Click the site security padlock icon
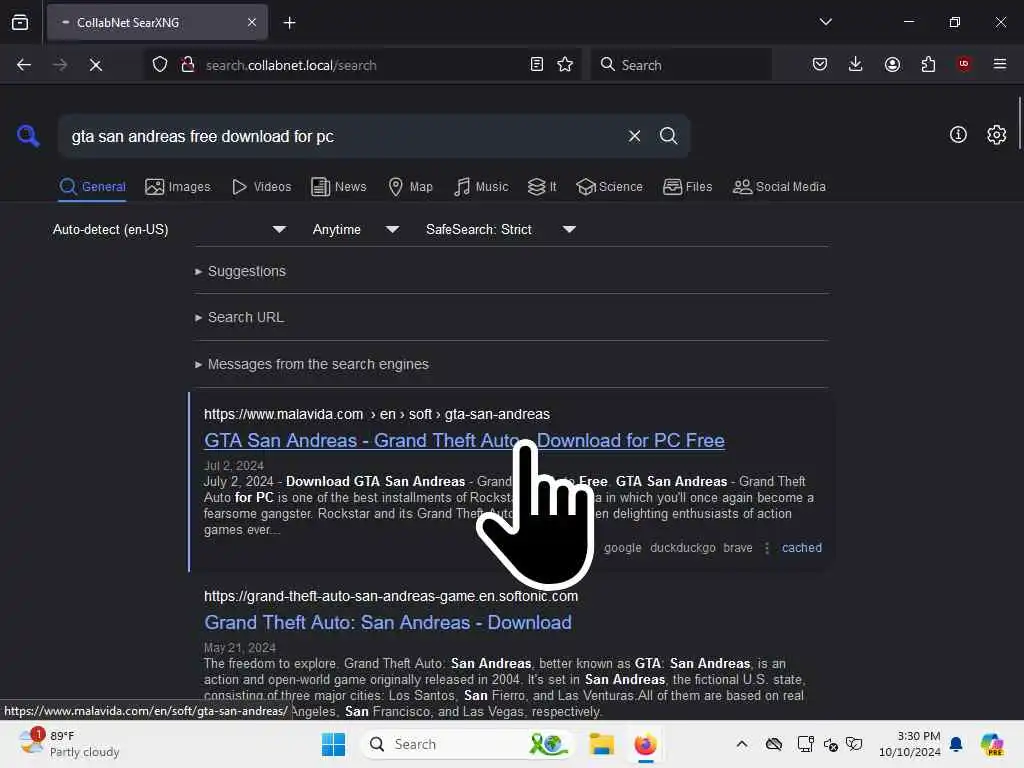 pyautogui.click(x=188, y=65)
